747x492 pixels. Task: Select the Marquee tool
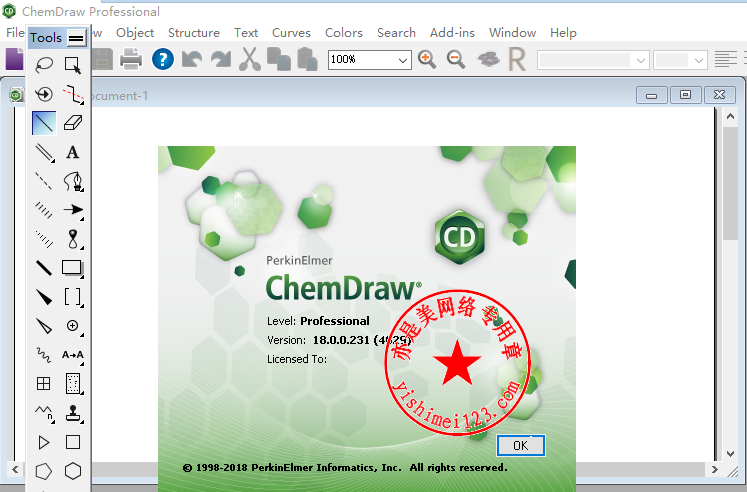point(73,64)
